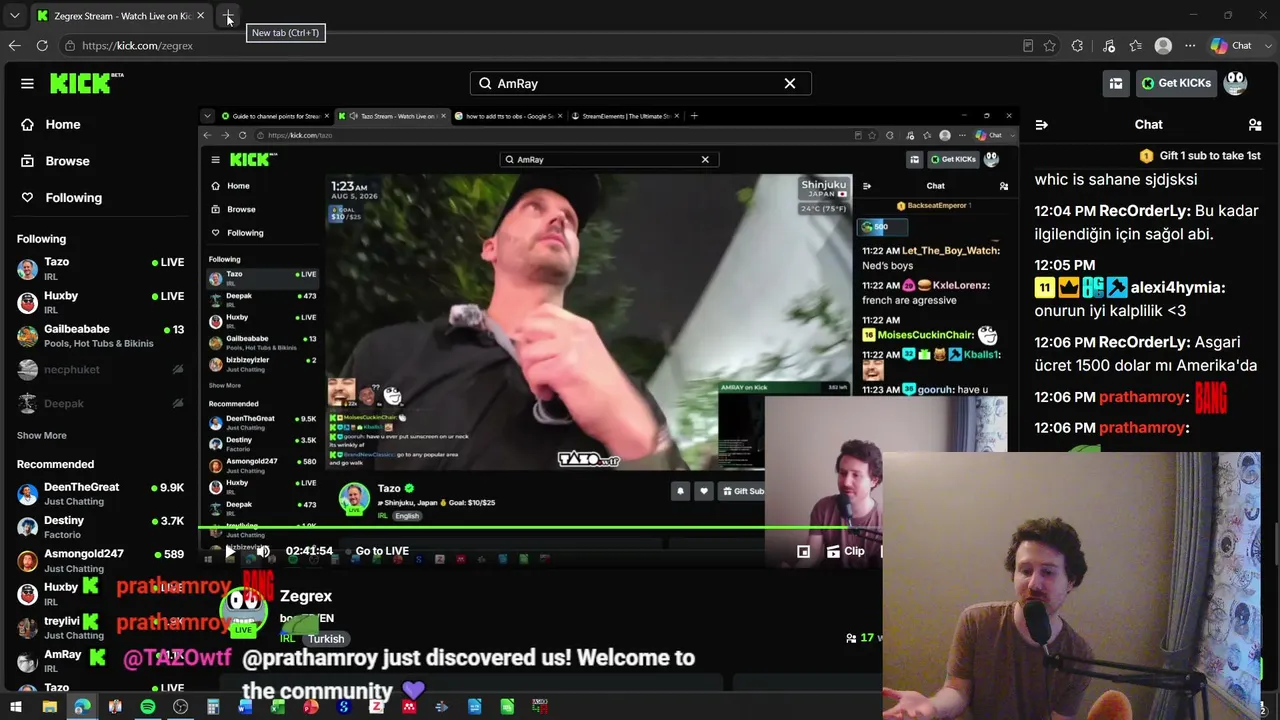The width and height of the screenshot is (1280, 720).
Task: Open Following in Kick sidebar
Action: pos(61,198)
